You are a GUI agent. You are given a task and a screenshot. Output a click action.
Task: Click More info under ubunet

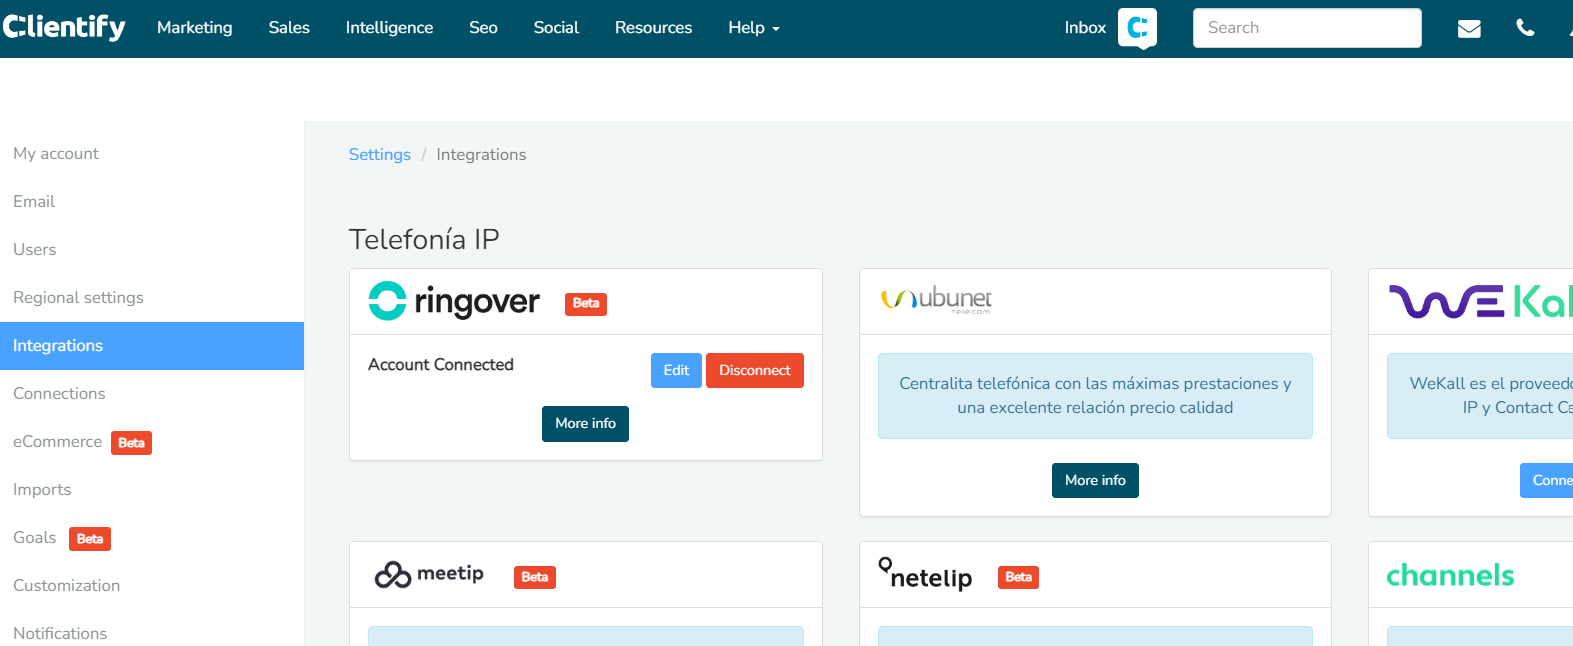pos(1095,480)
